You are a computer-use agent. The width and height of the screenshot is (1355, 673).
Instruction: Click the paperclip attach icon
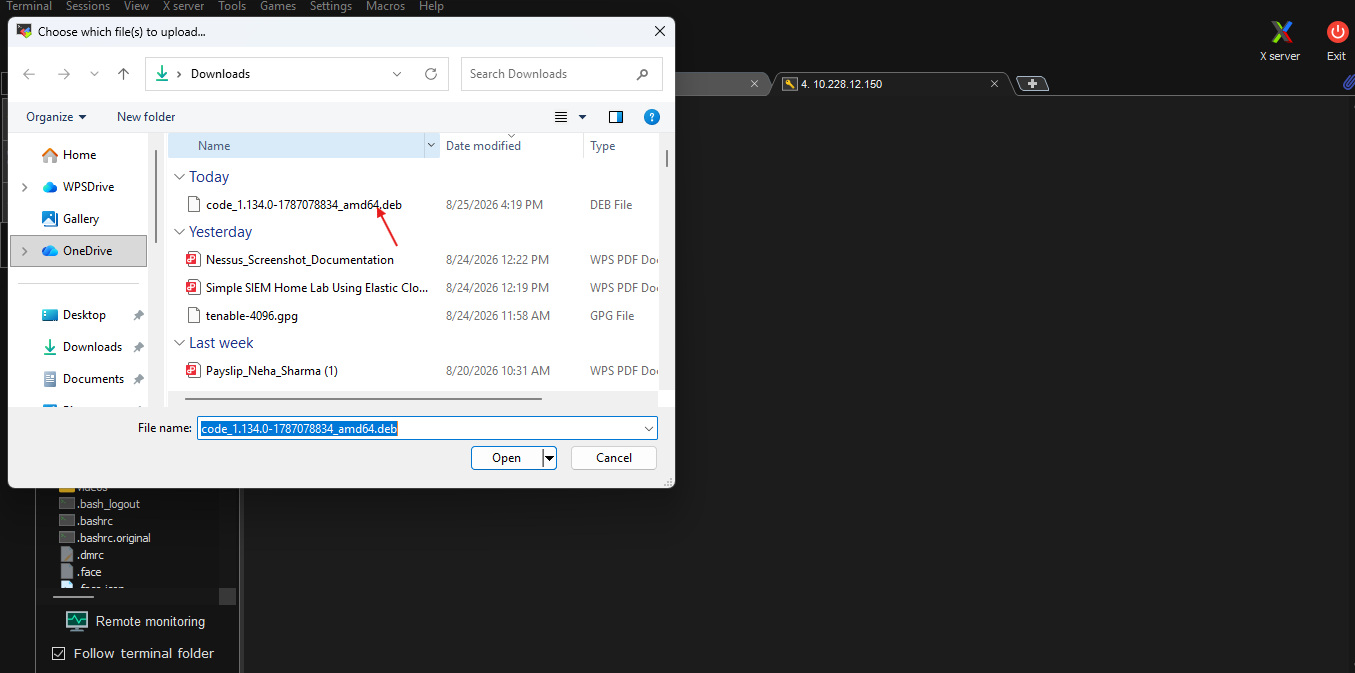click(x=1347, y=84)
